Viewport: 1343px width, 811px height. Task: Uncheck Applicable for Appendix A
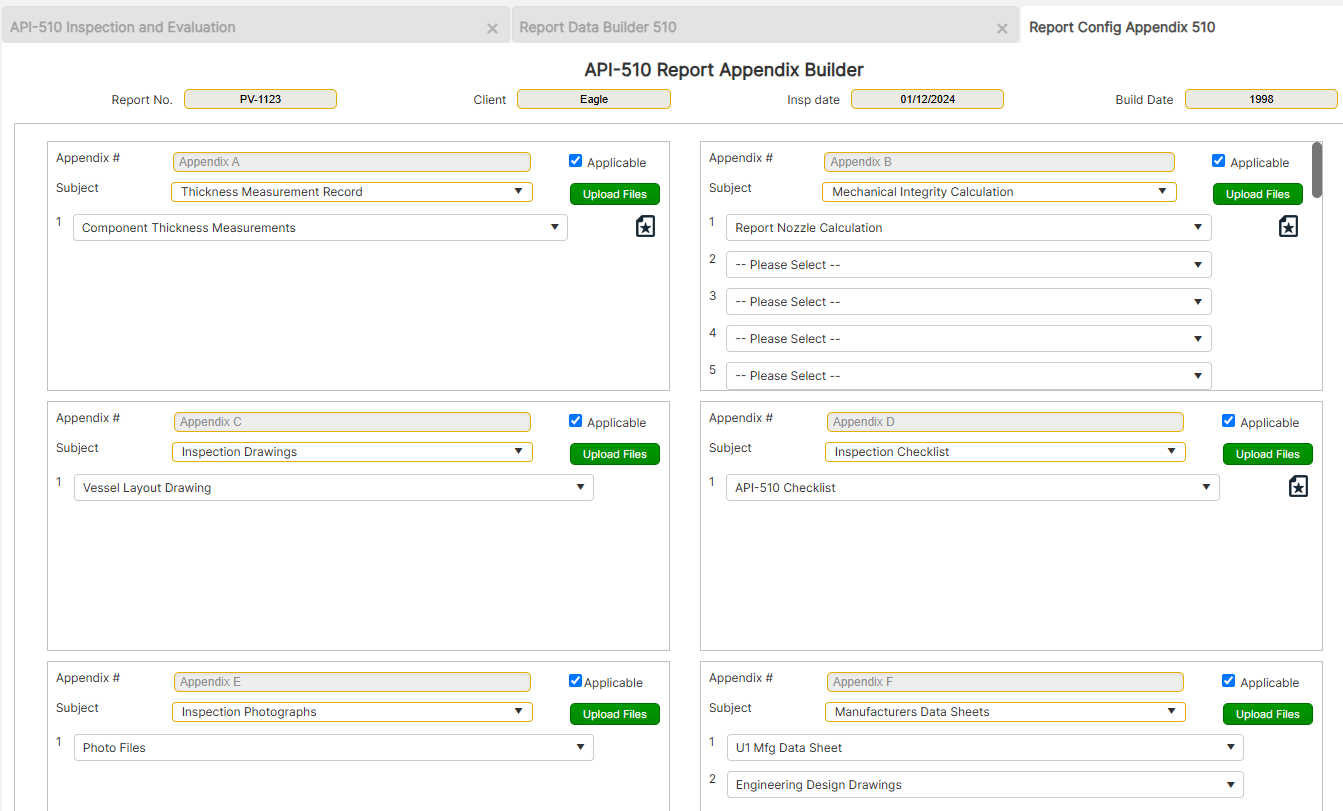click(575, 160)
